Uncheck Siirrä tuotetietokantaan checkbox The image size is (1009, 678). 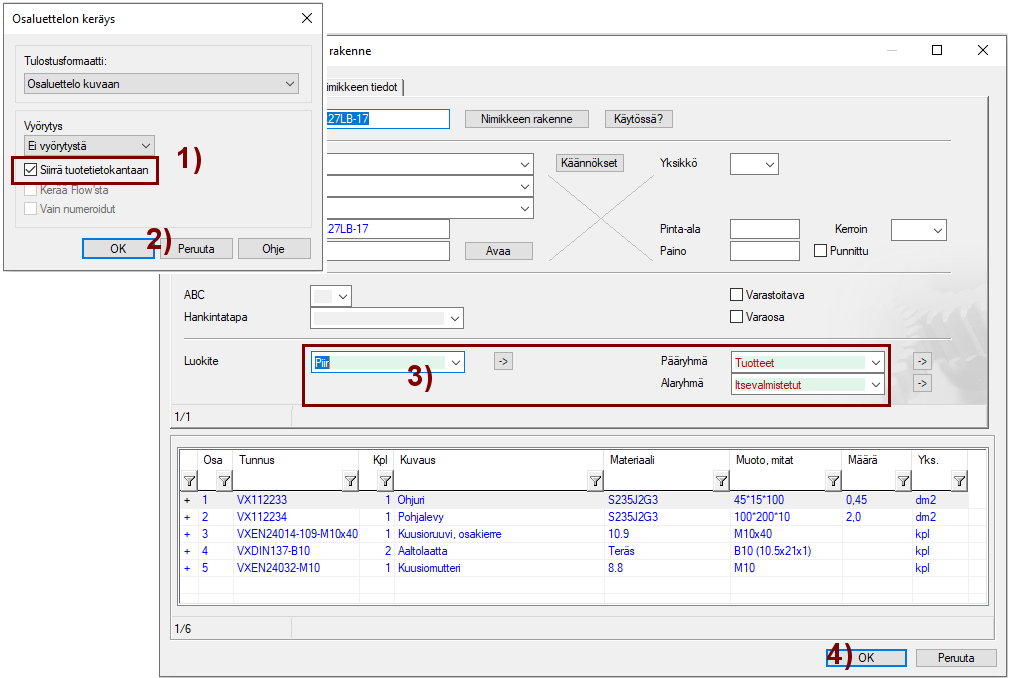coord(32,170)
